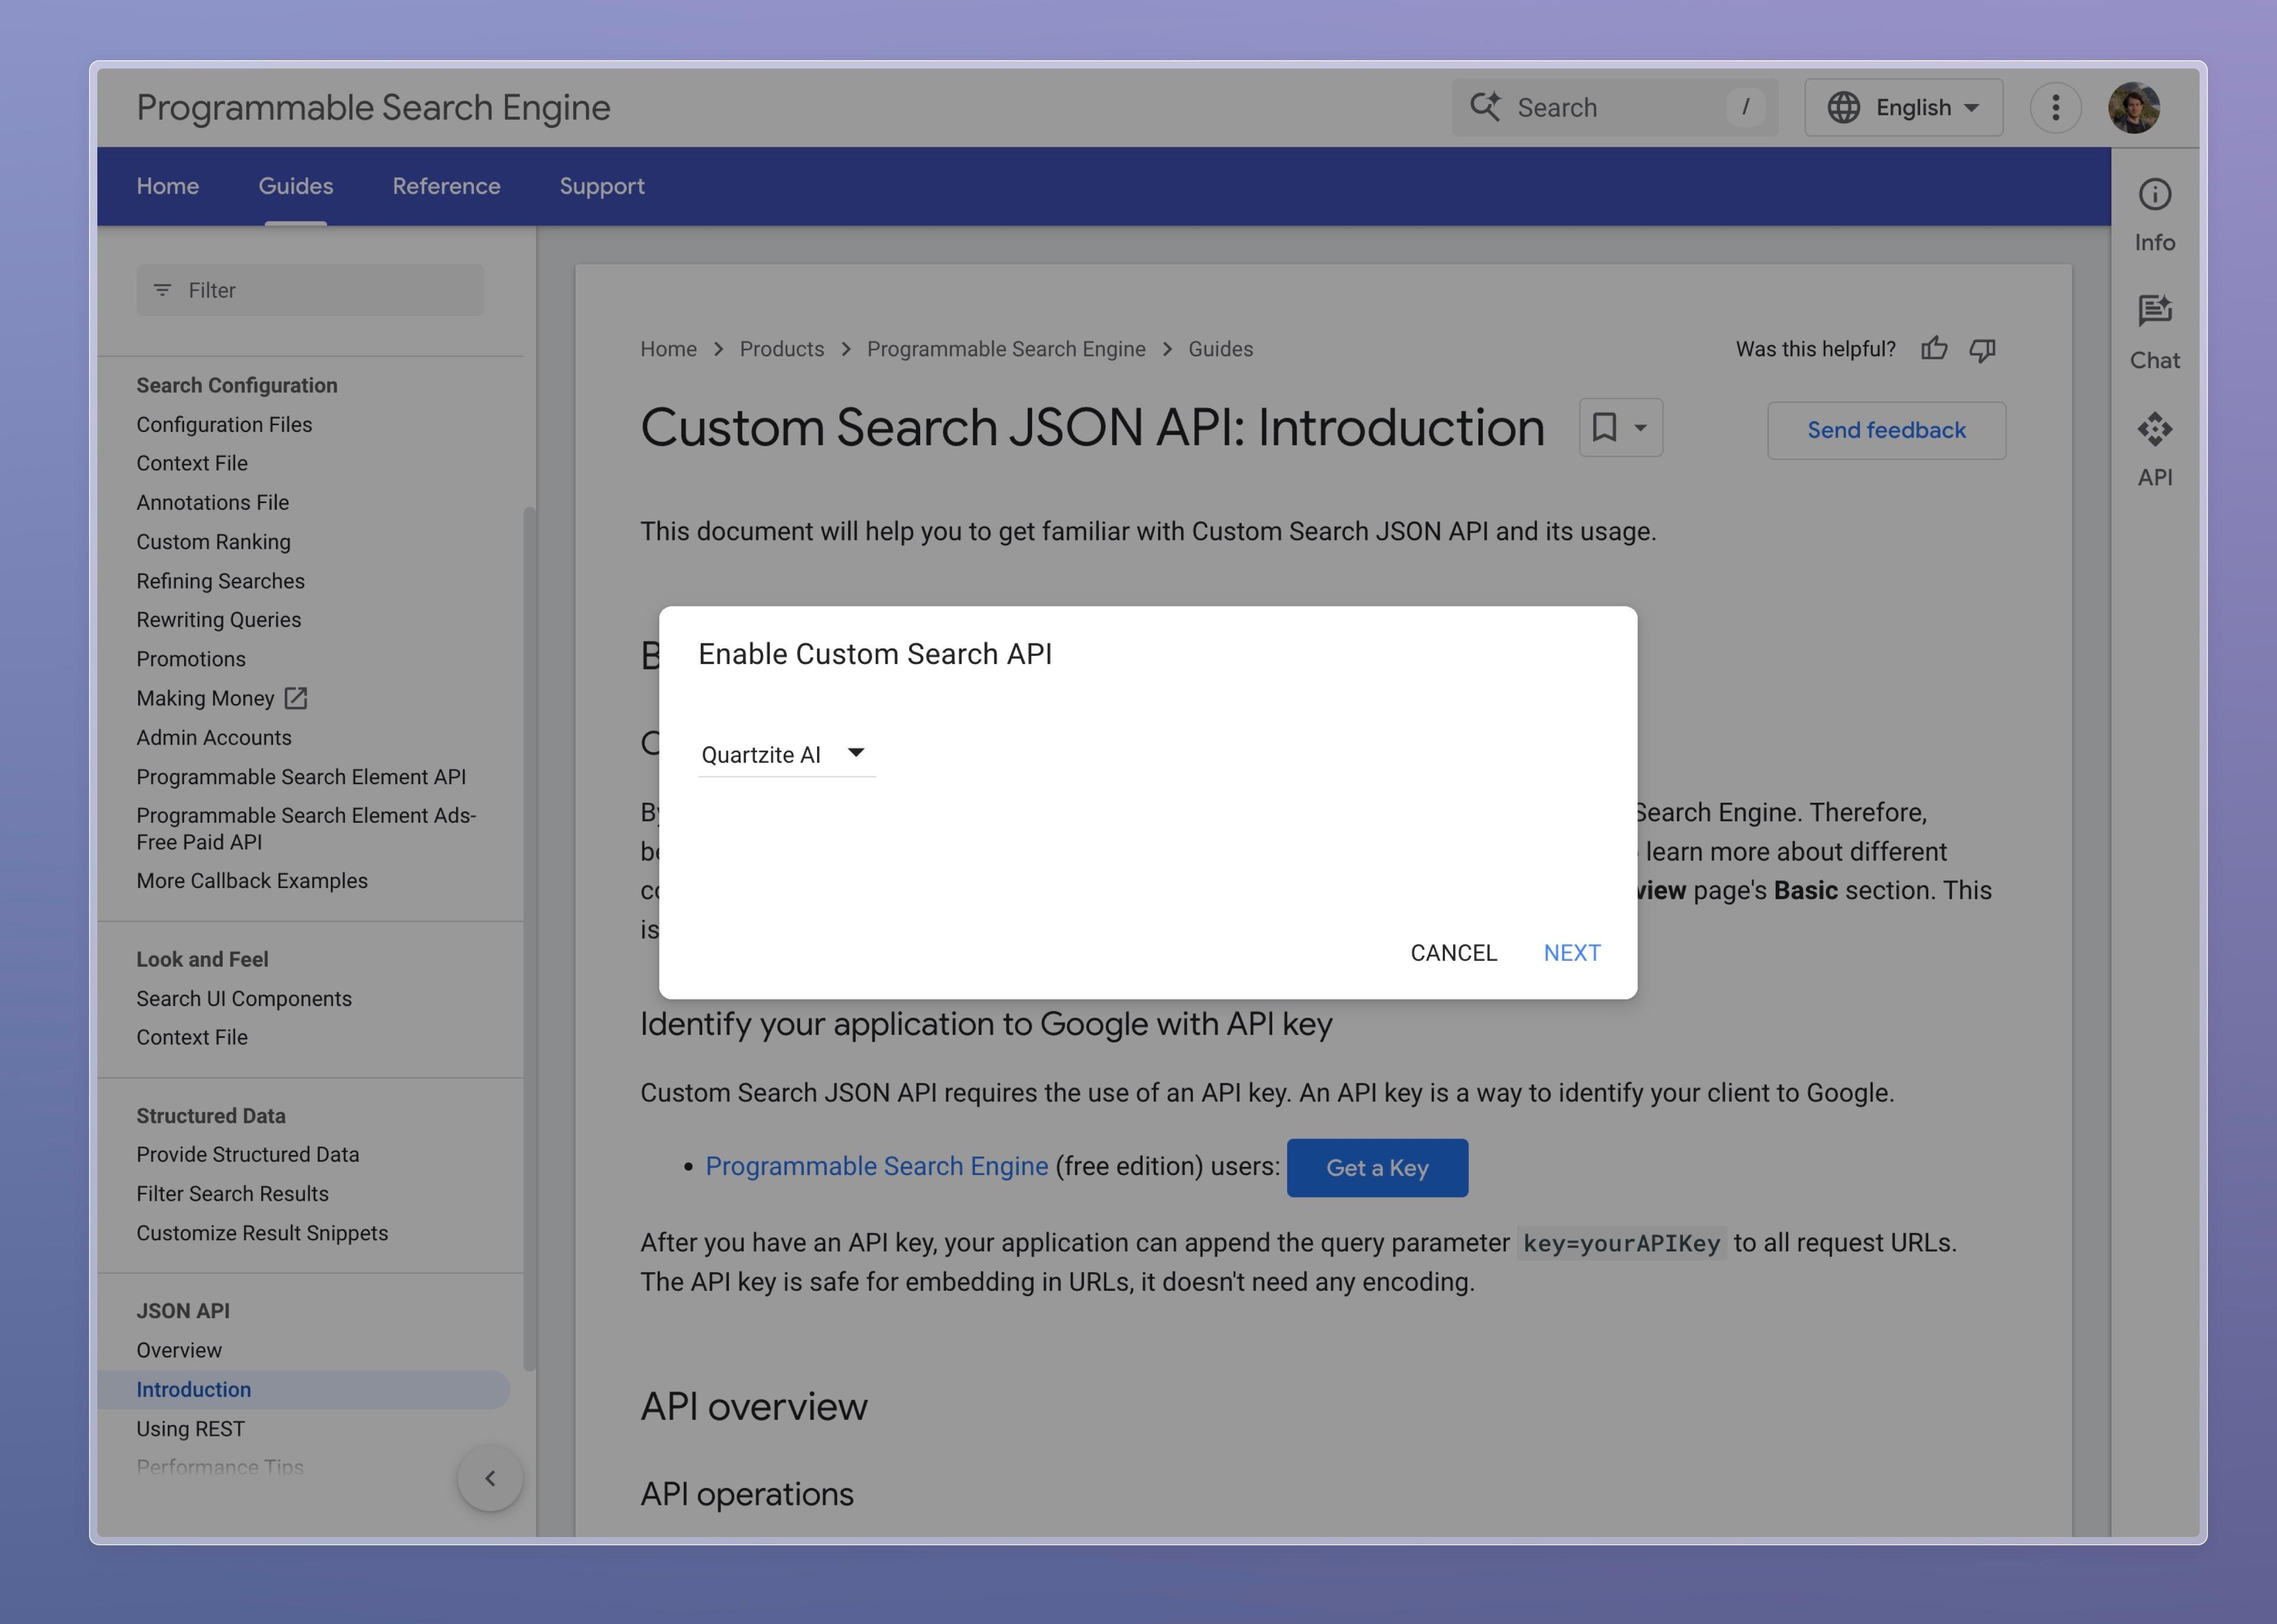2277x1624 pixels.
Task: Click Home in the breadcrumb
Action: pyautogui.click(x=668, y=349)
